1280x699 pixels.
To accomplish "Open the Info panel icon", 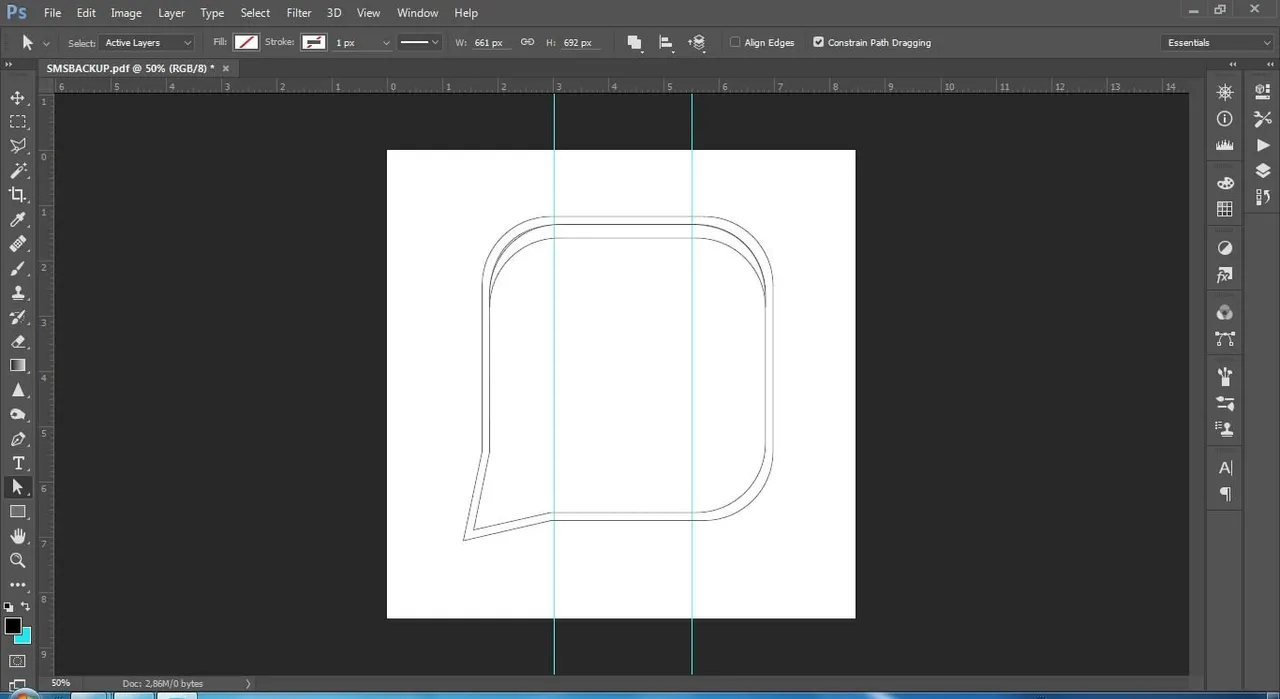I will point(1225,119).
